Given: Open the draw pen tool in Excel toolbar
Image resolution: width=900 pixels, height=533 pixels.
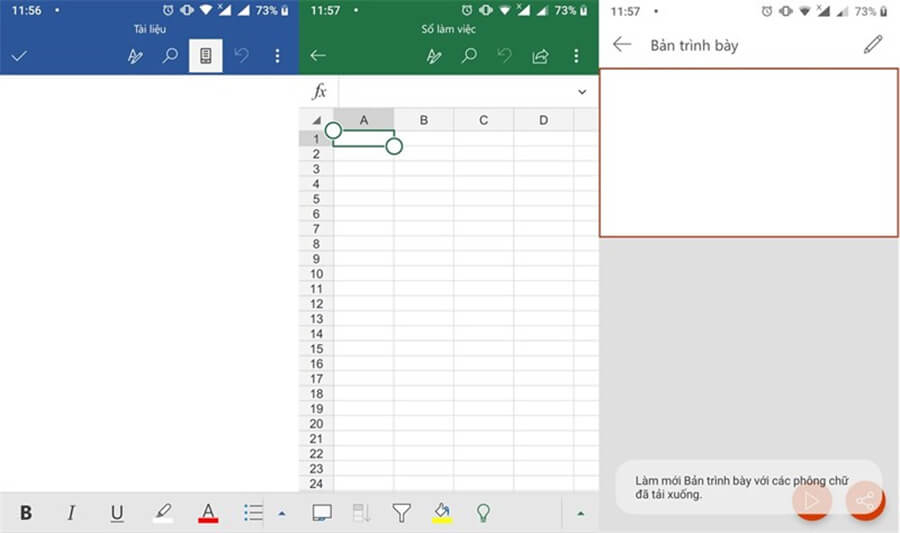Looking at the screenshot, I should click(434, 56).
